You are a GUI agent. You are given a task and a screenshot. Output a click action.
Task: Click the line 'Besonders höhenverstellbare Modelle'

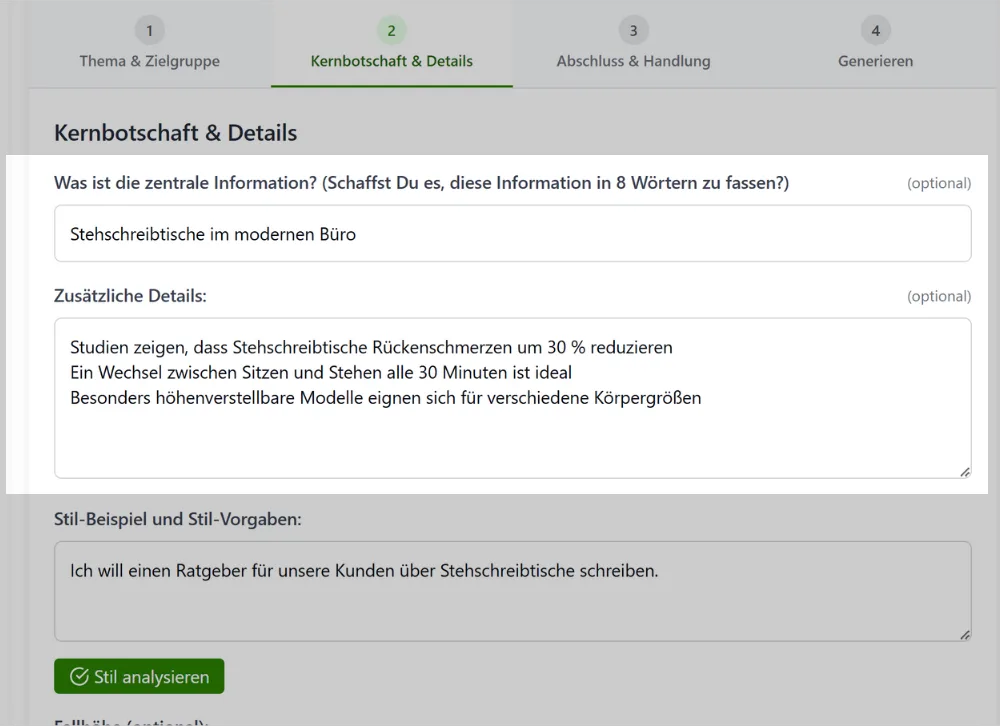(x=385, y=398)
